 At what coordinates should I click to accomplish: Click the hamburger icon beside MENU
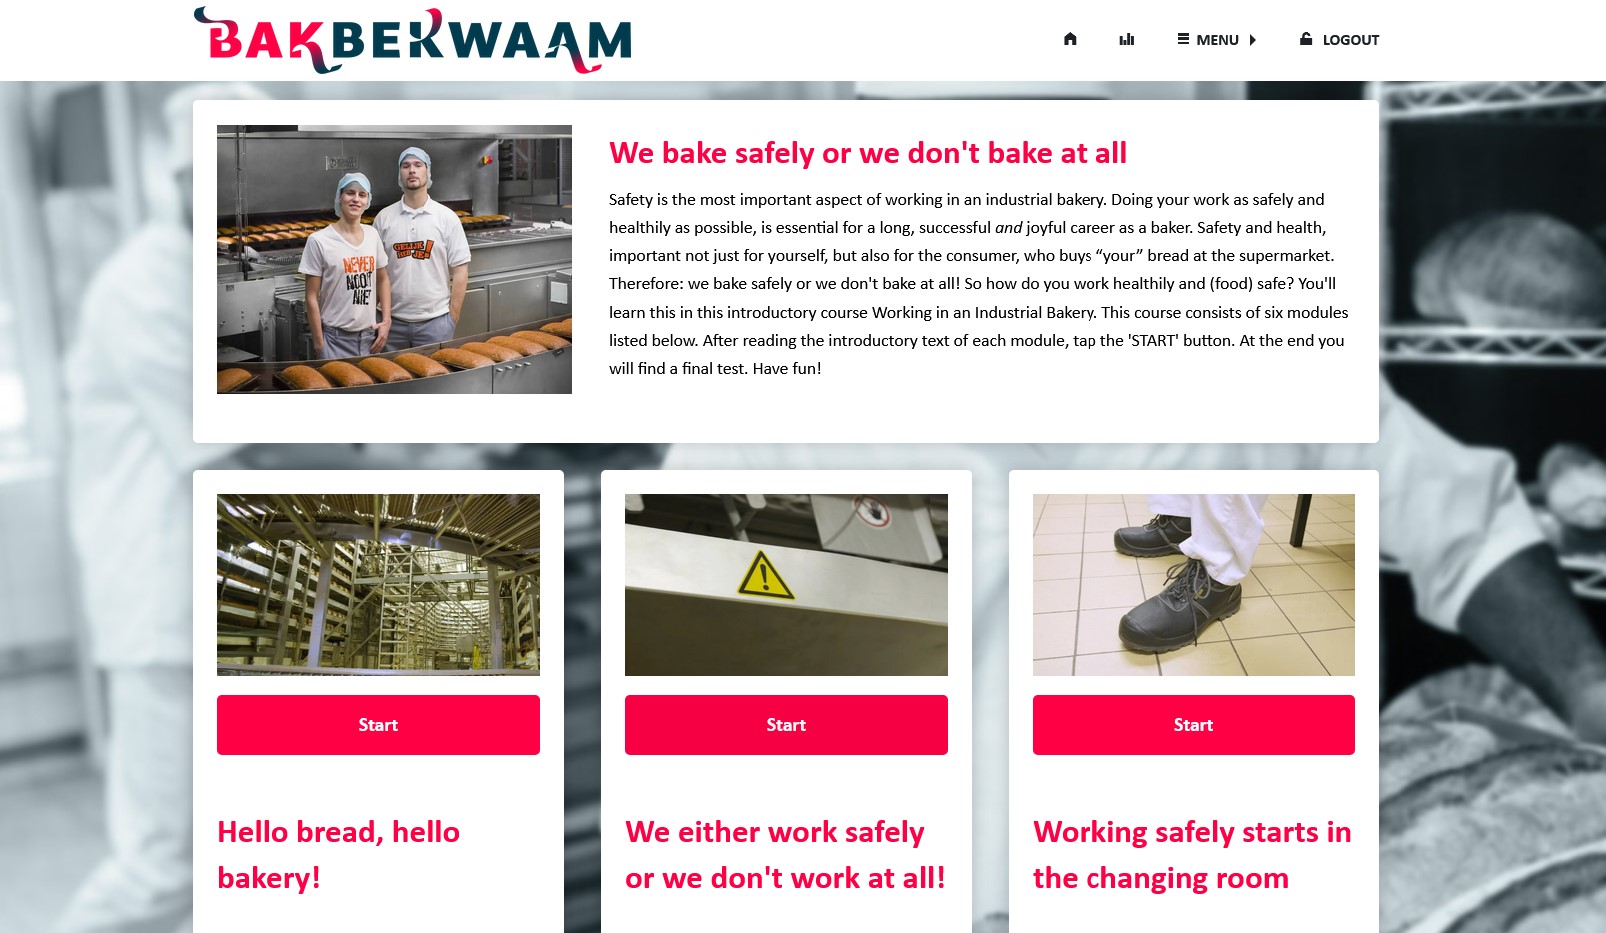pyautogui.click(x=1183, y=39)
